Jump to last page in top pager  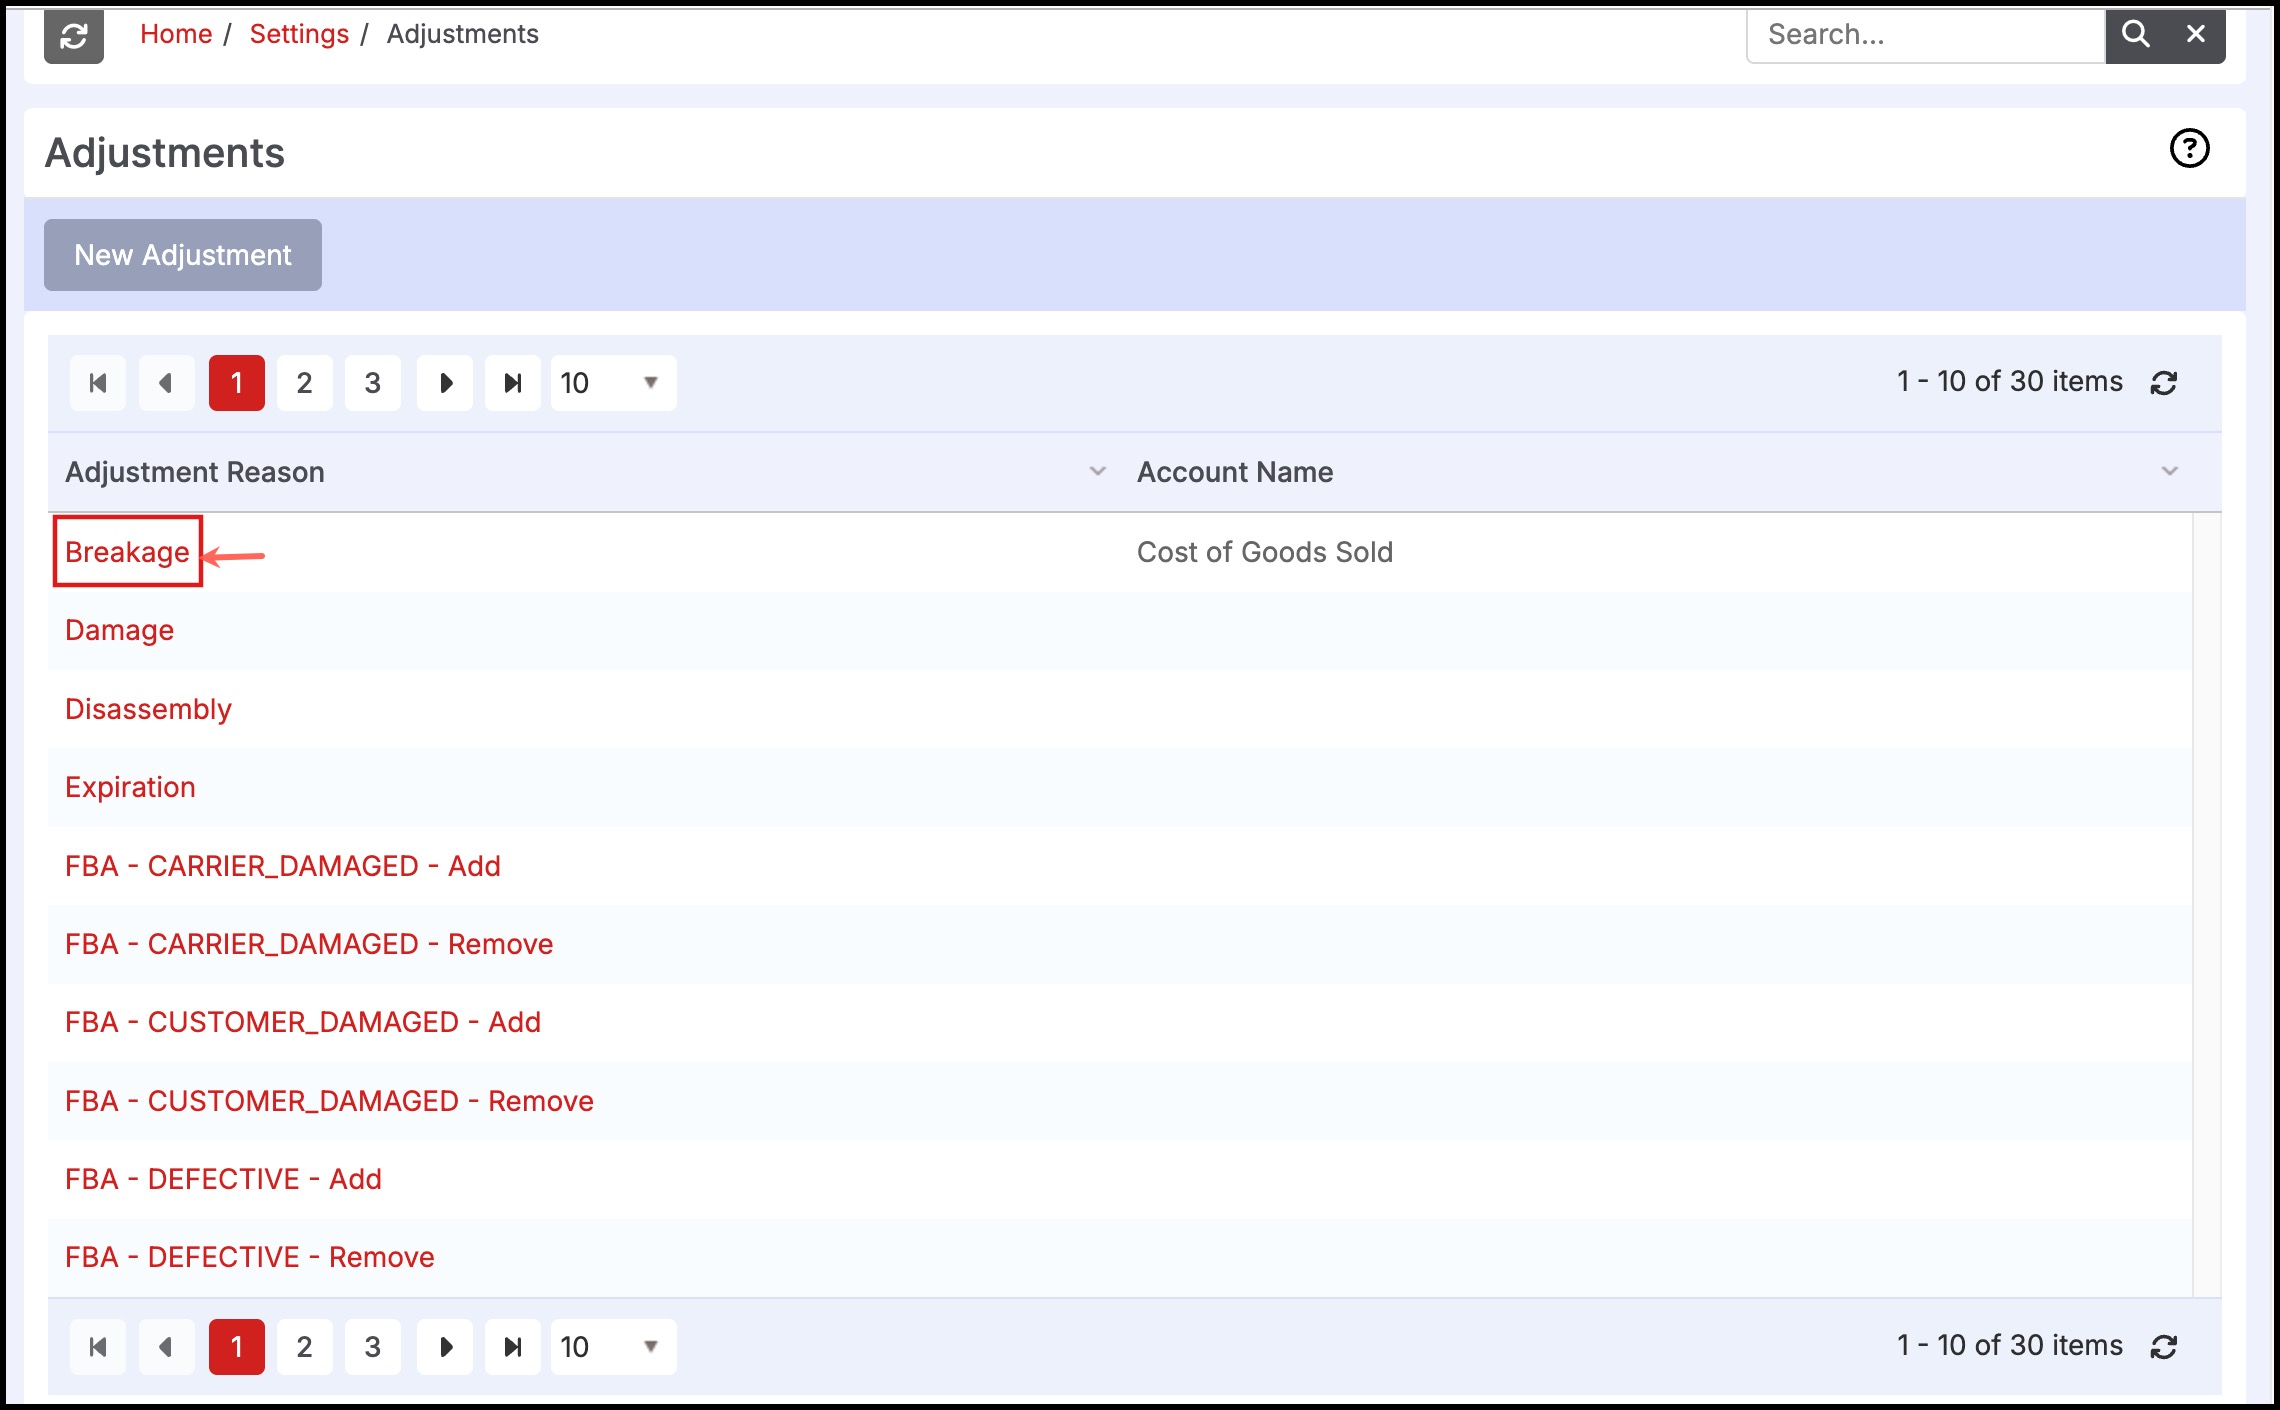pos(513,383)
